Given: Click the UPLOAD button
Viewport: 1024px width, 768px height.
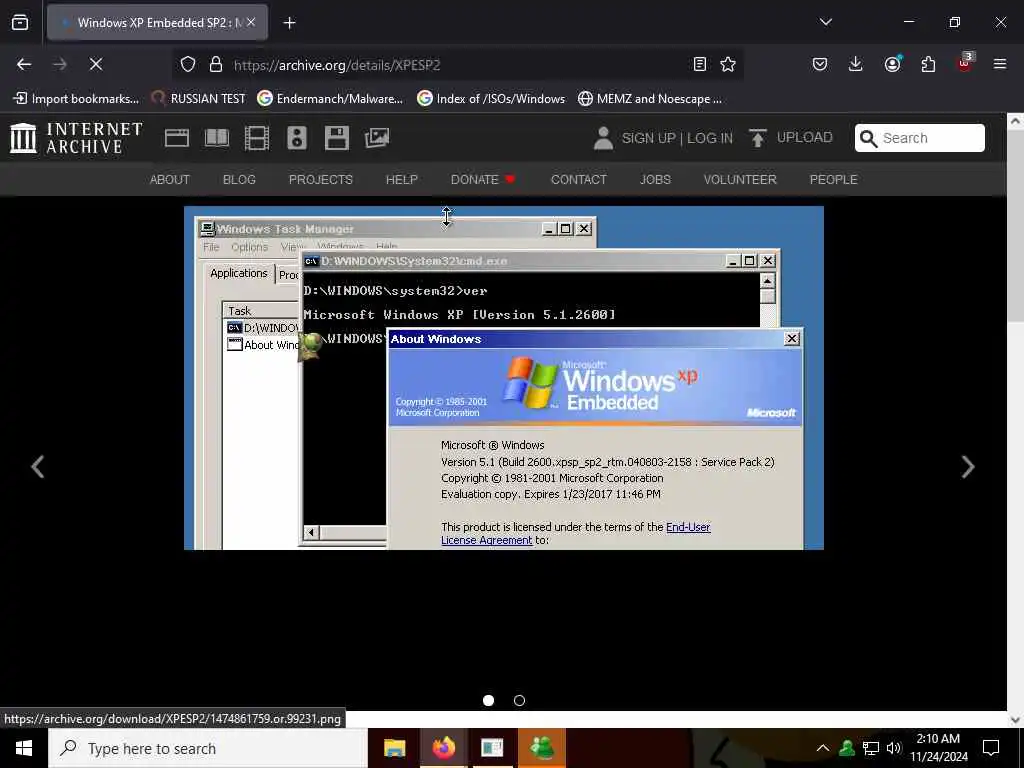Looking at the screenshot, I should [791, 137].
